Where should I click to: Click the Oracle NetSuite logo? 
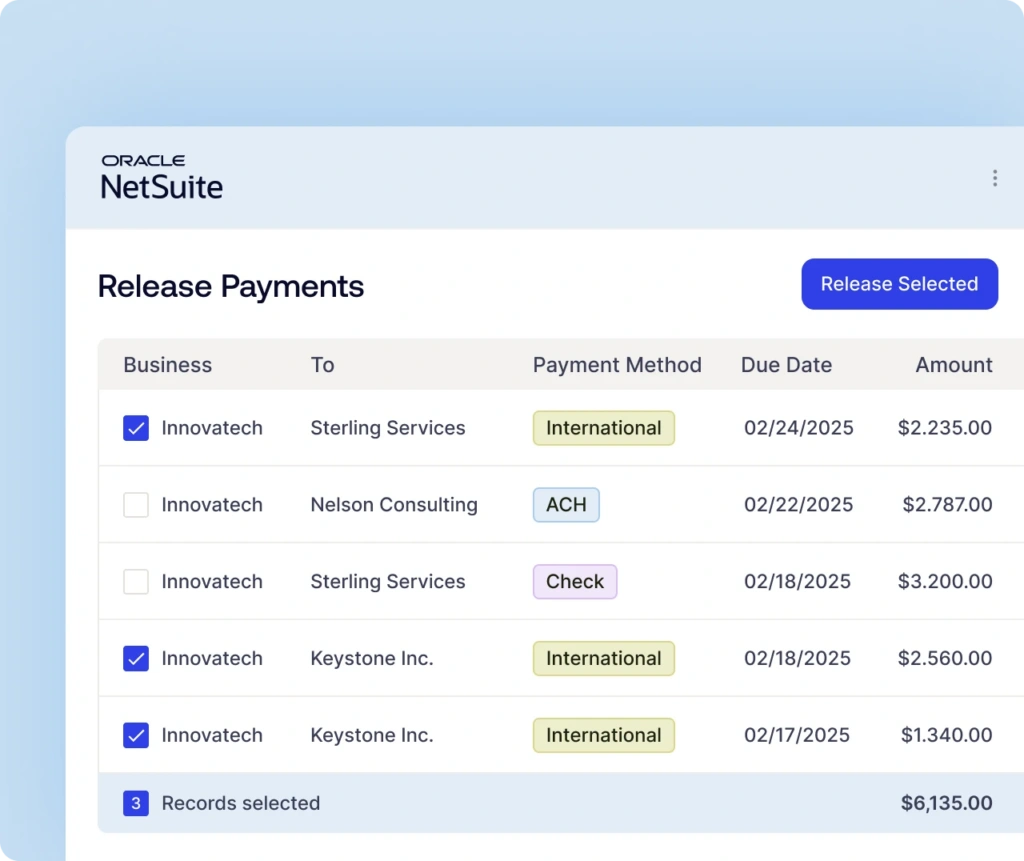pos(161,177)
